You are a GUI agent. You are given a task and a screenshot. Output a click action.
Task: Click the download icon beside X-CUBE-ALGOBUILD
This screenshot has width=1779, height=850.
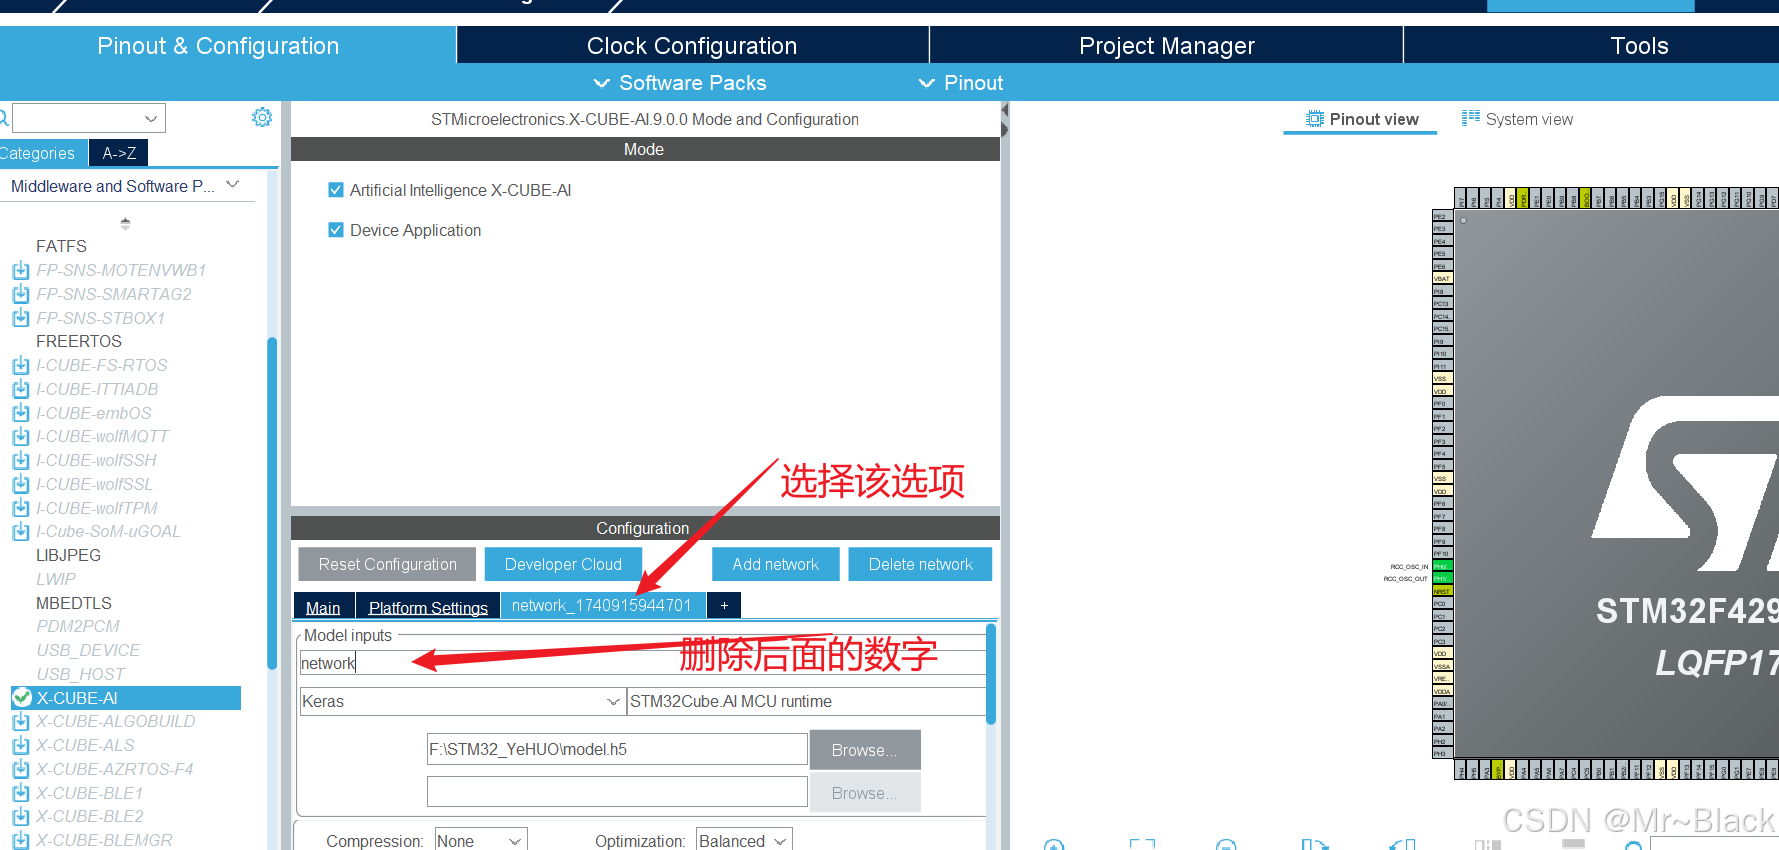coord(20,721)
